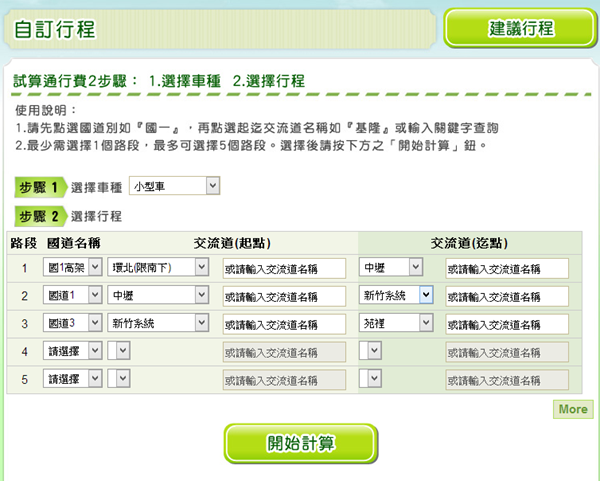Click the 國道名稱 column header
The image size is (600, 481).
click(x=73, y=243)
